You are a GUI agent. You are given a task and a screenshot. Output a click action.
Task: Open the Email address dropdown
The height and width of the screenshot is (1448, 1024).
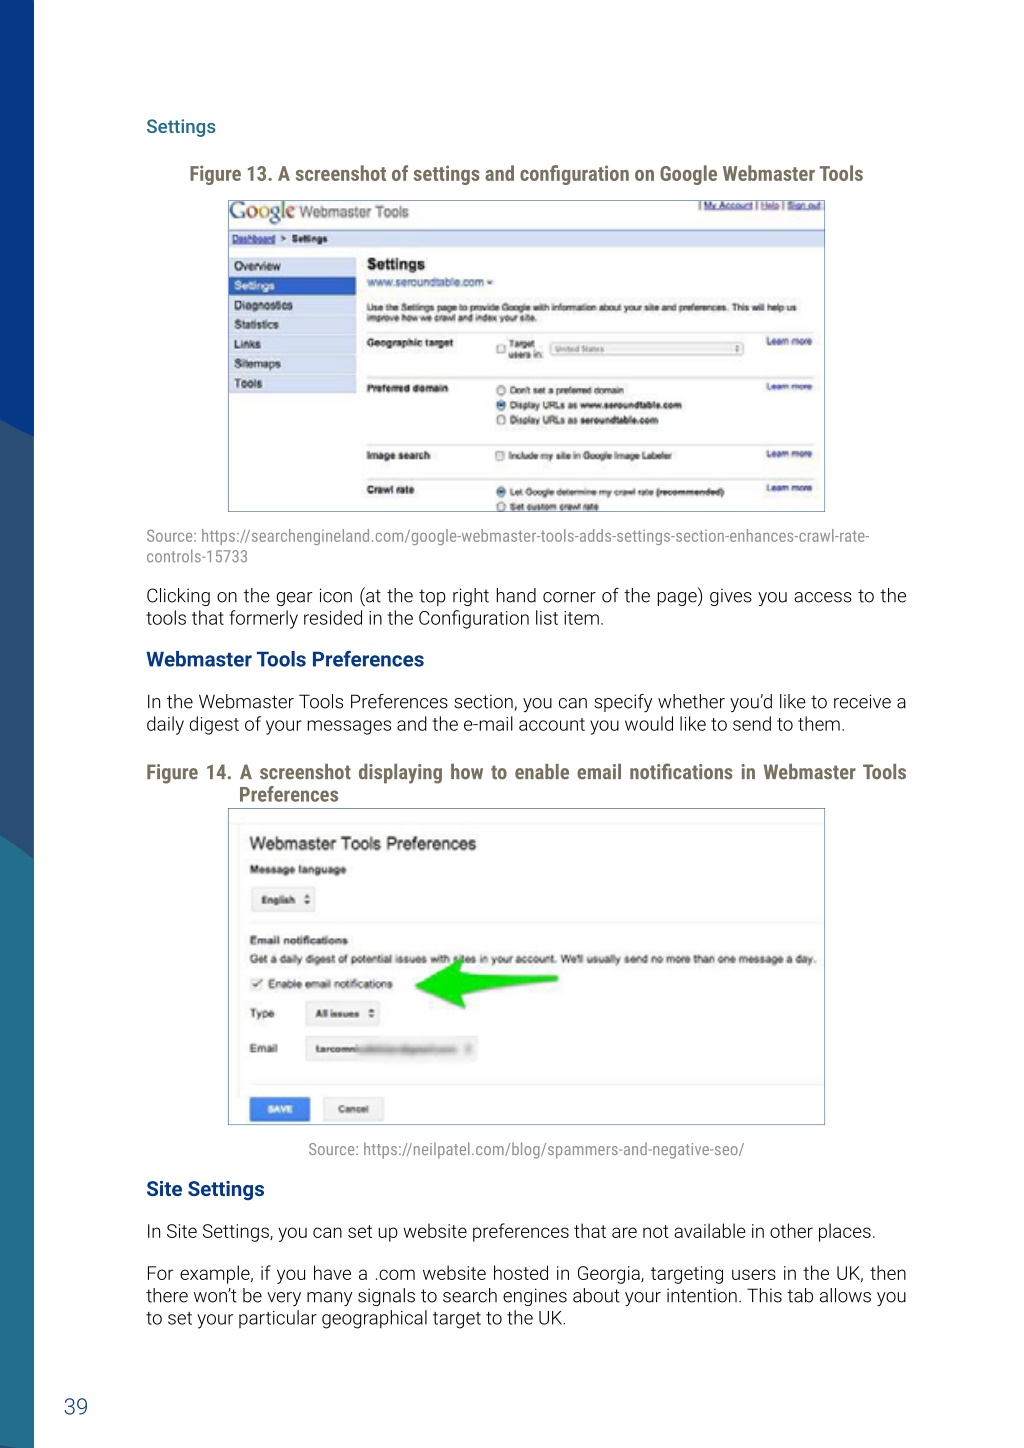pyautogui.click(x=391, y=1049)
